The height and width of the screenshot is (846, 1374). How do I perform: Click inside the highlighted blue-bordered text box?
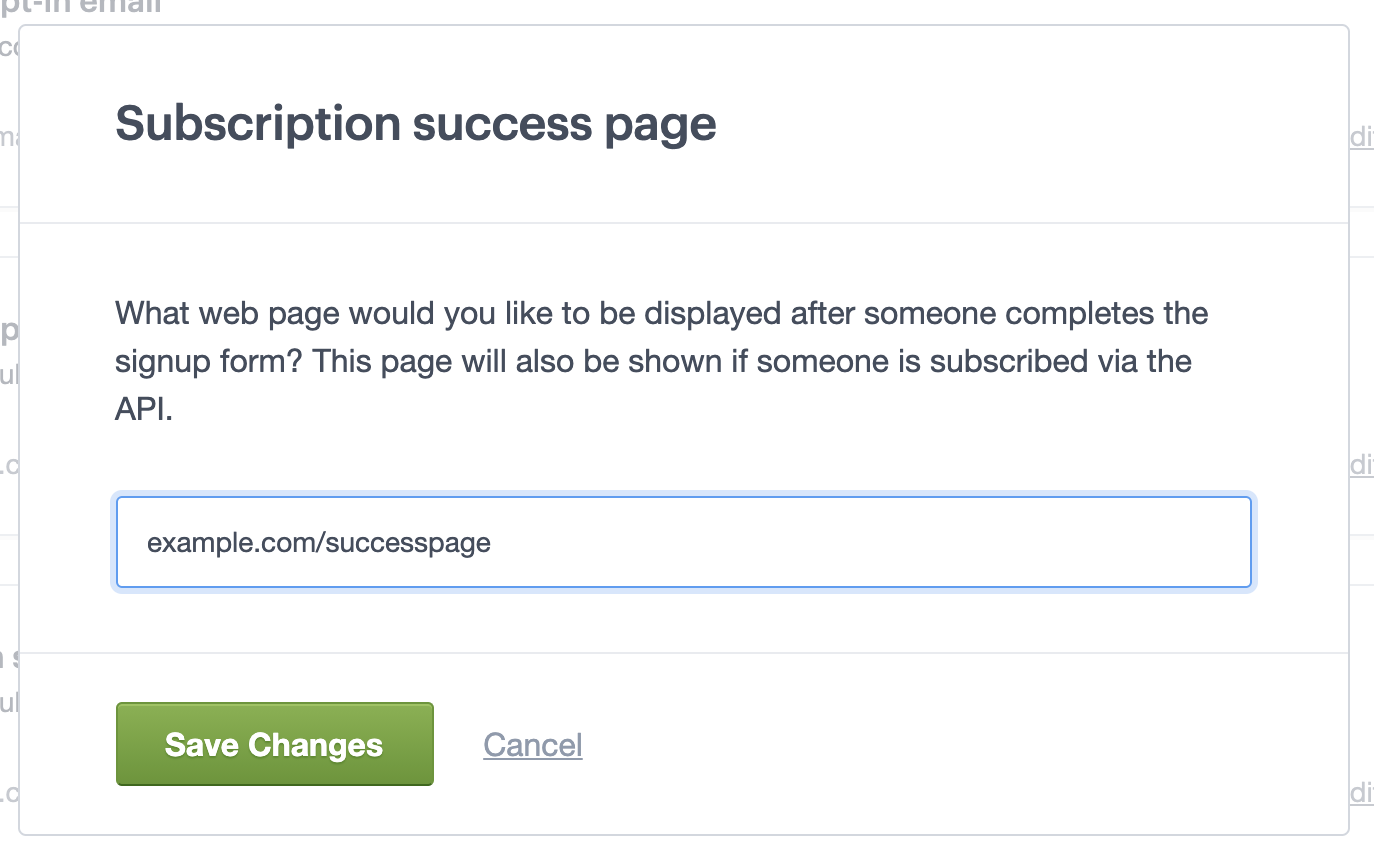(x=683, y=542)
